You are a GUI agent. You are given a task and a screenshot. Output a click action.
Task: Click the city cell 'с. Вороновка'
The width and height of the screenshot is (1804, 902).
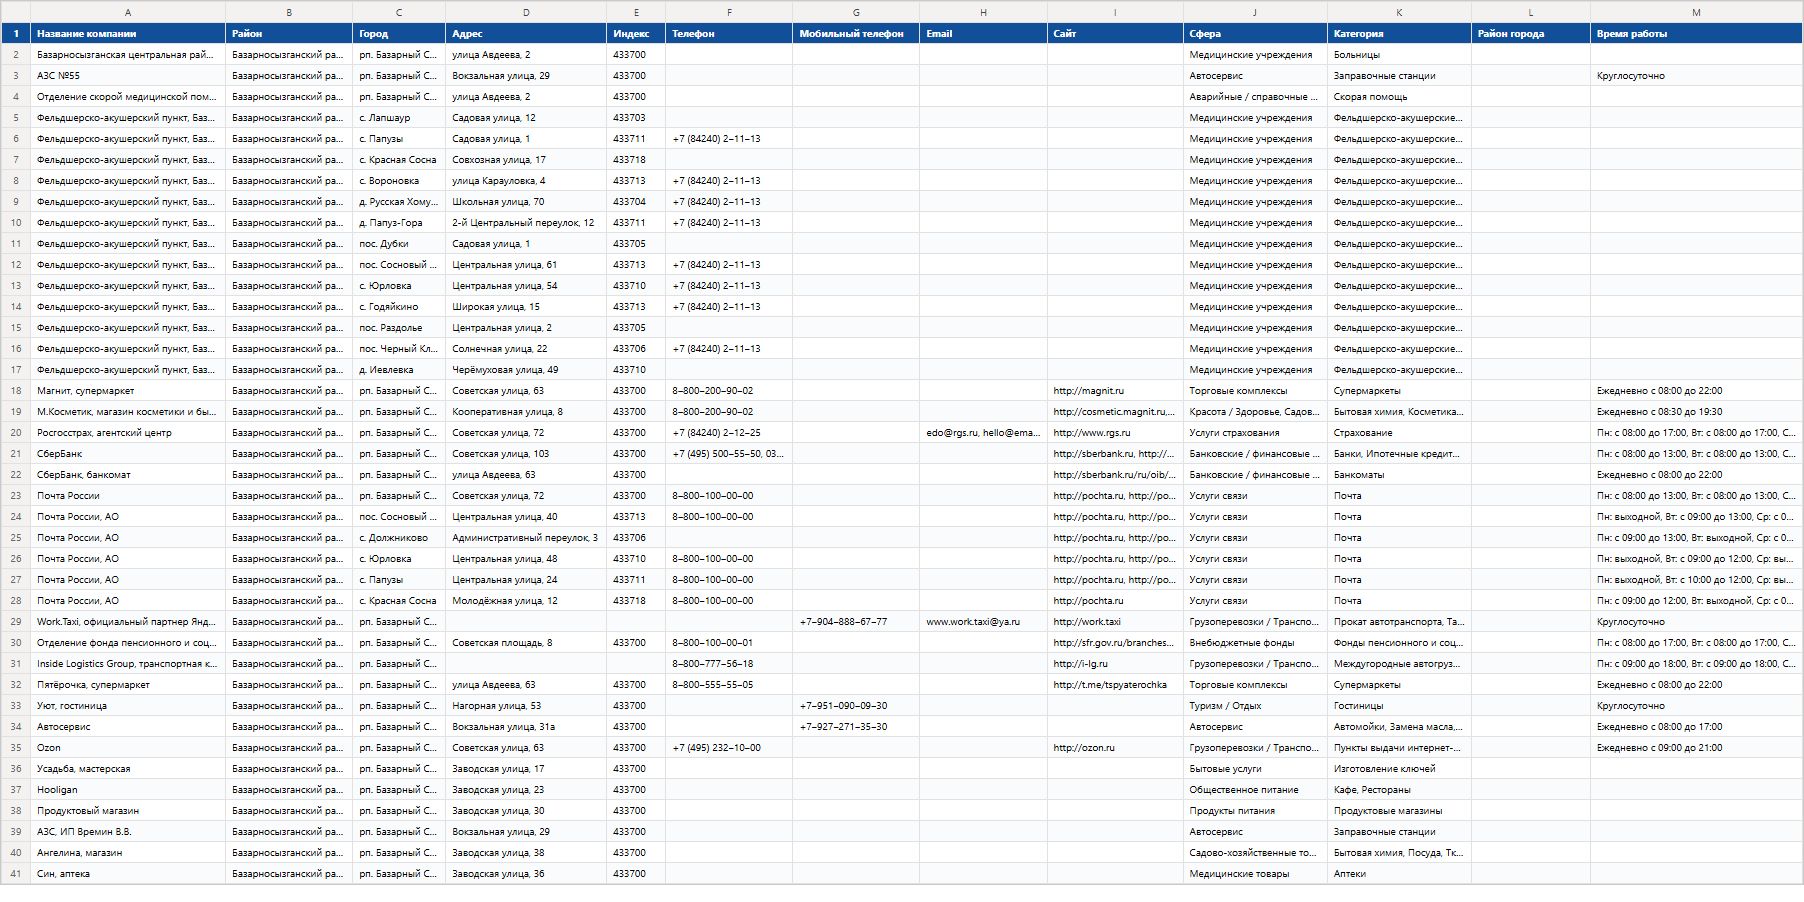click(x=399, y=181)
